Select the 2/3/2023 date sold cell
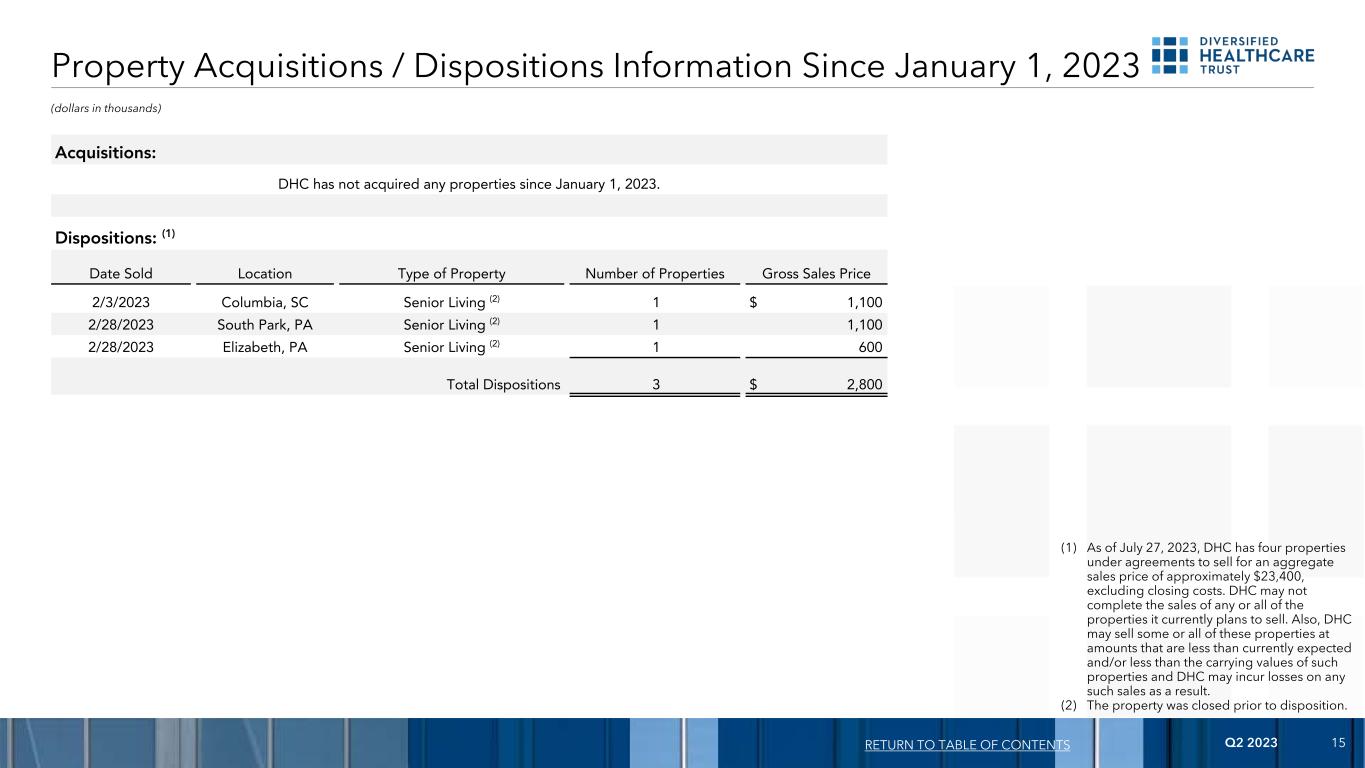The width and height of the screenshot is (1365, 768). pos(121,301)
